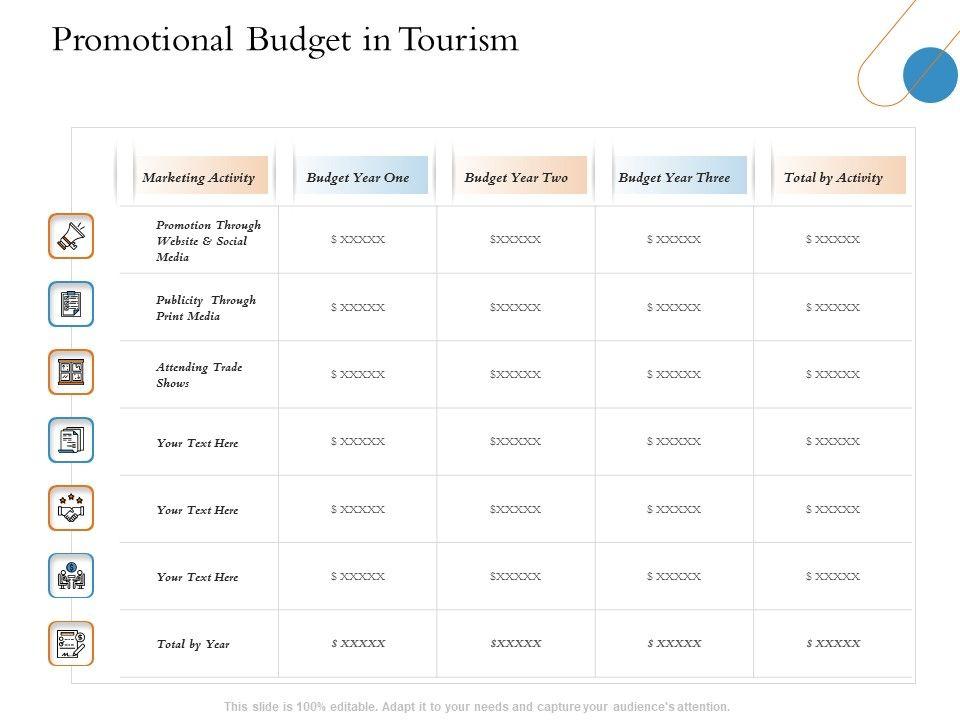Select the Attending Trade Shows row label
This screenshot has height=720, width=960.
[x=199, y=375]
